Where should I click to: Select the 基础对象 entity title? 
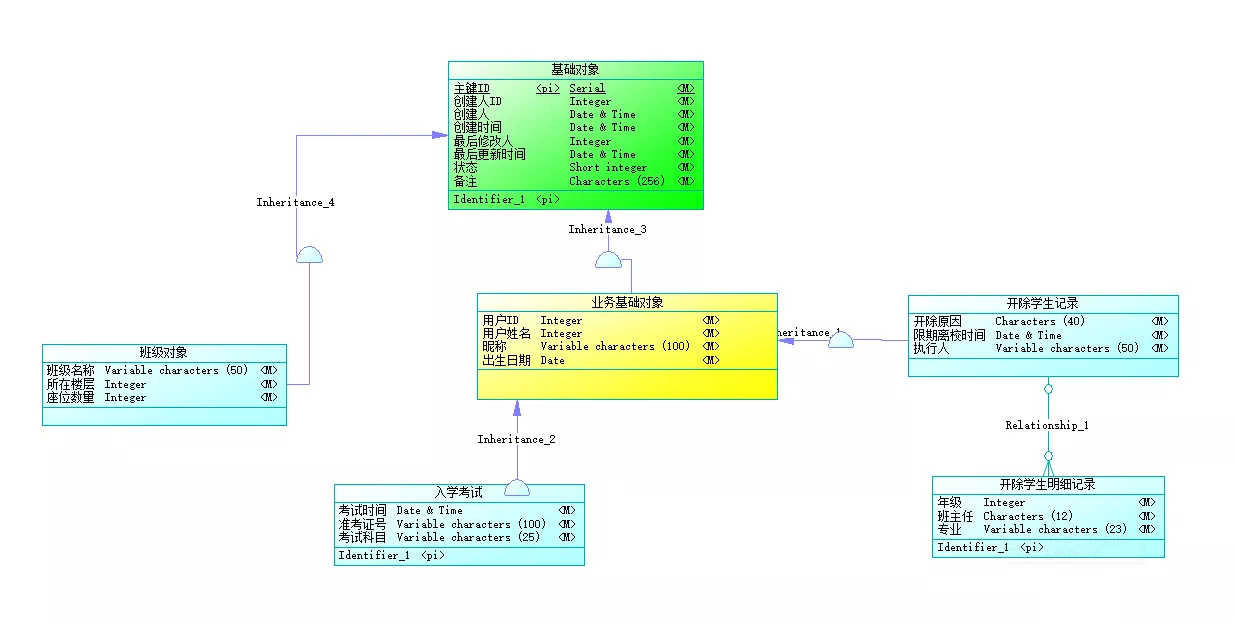(x=575, y=69)
